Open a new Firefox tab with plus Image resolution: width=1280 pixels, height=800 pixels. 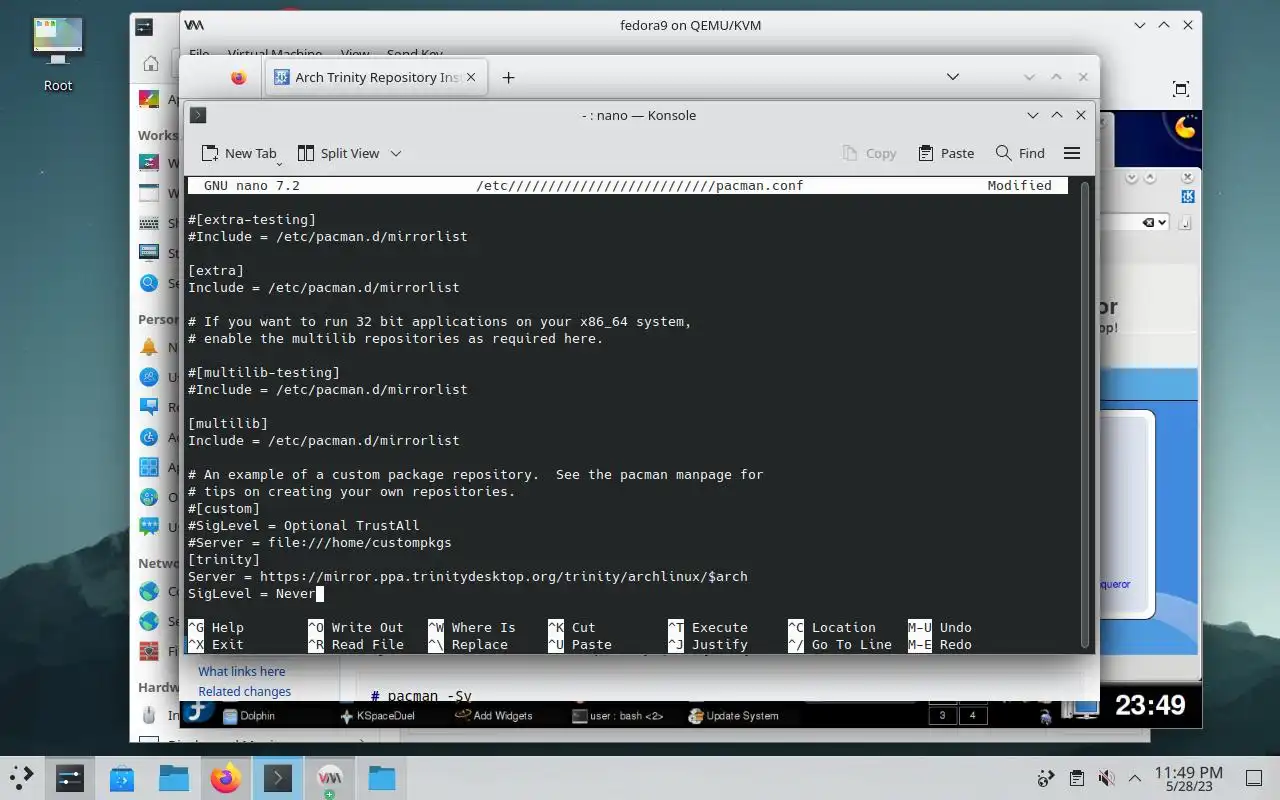(x=508, y=77)
